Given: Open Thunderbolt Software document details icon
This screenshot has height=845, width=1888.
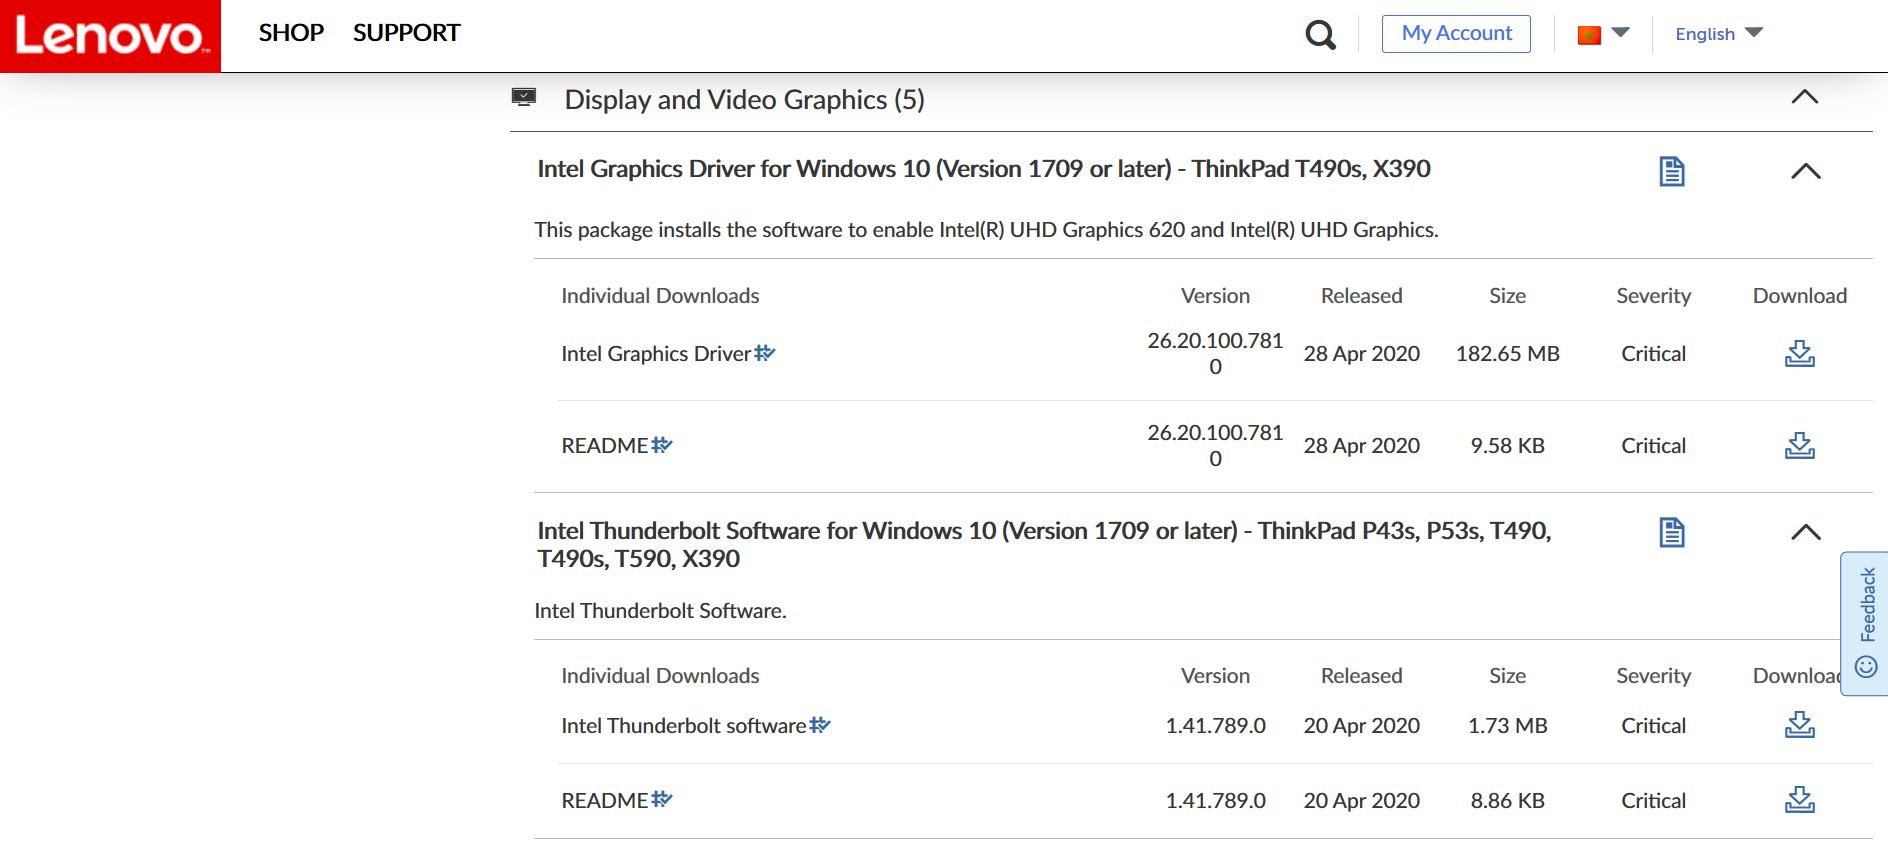Looking at the screenshot, I should click(1671, 533).
